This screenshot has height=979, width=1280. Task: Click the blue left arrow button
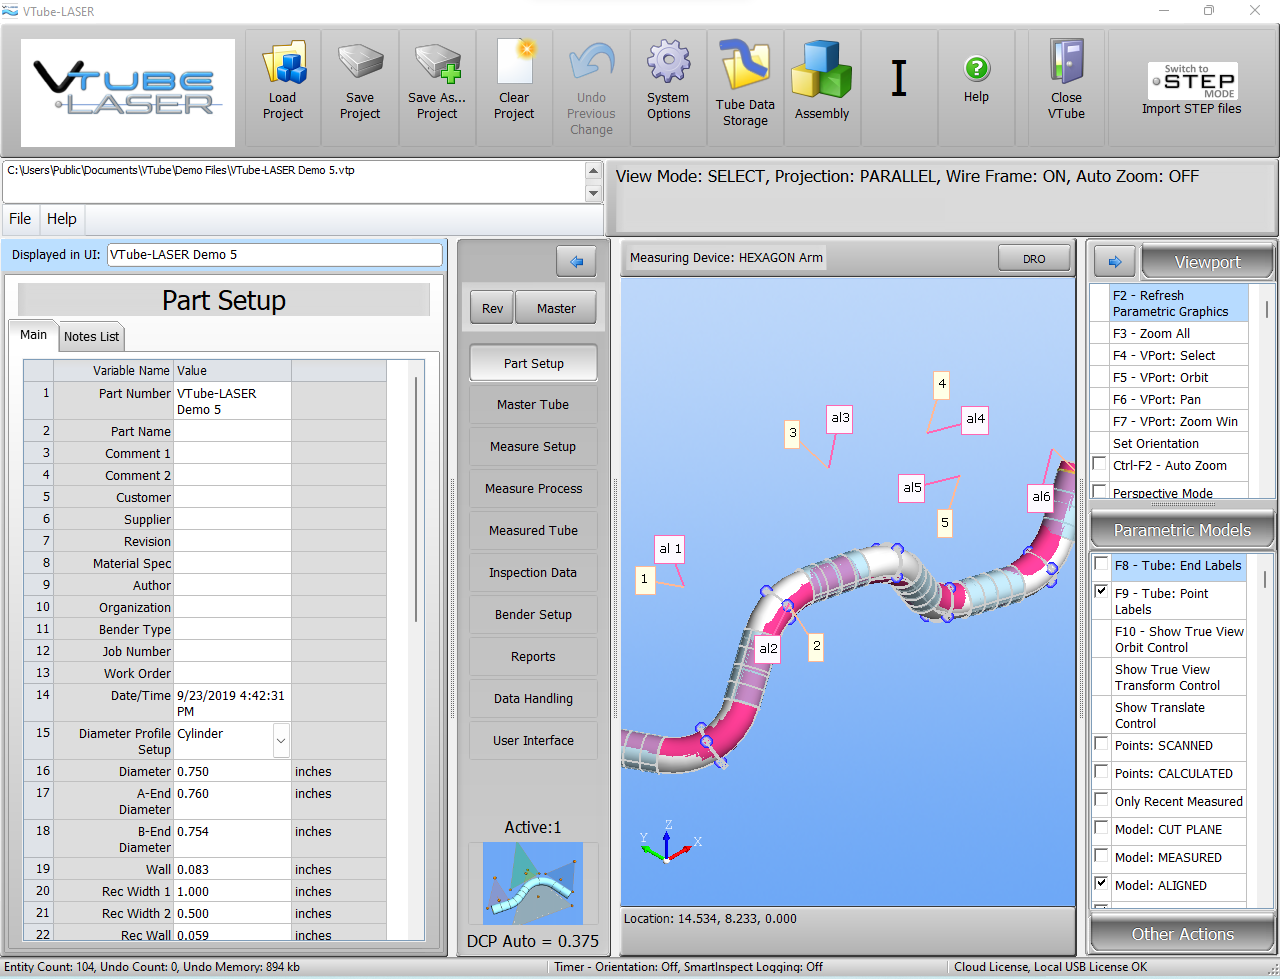[x=576, y=262]
